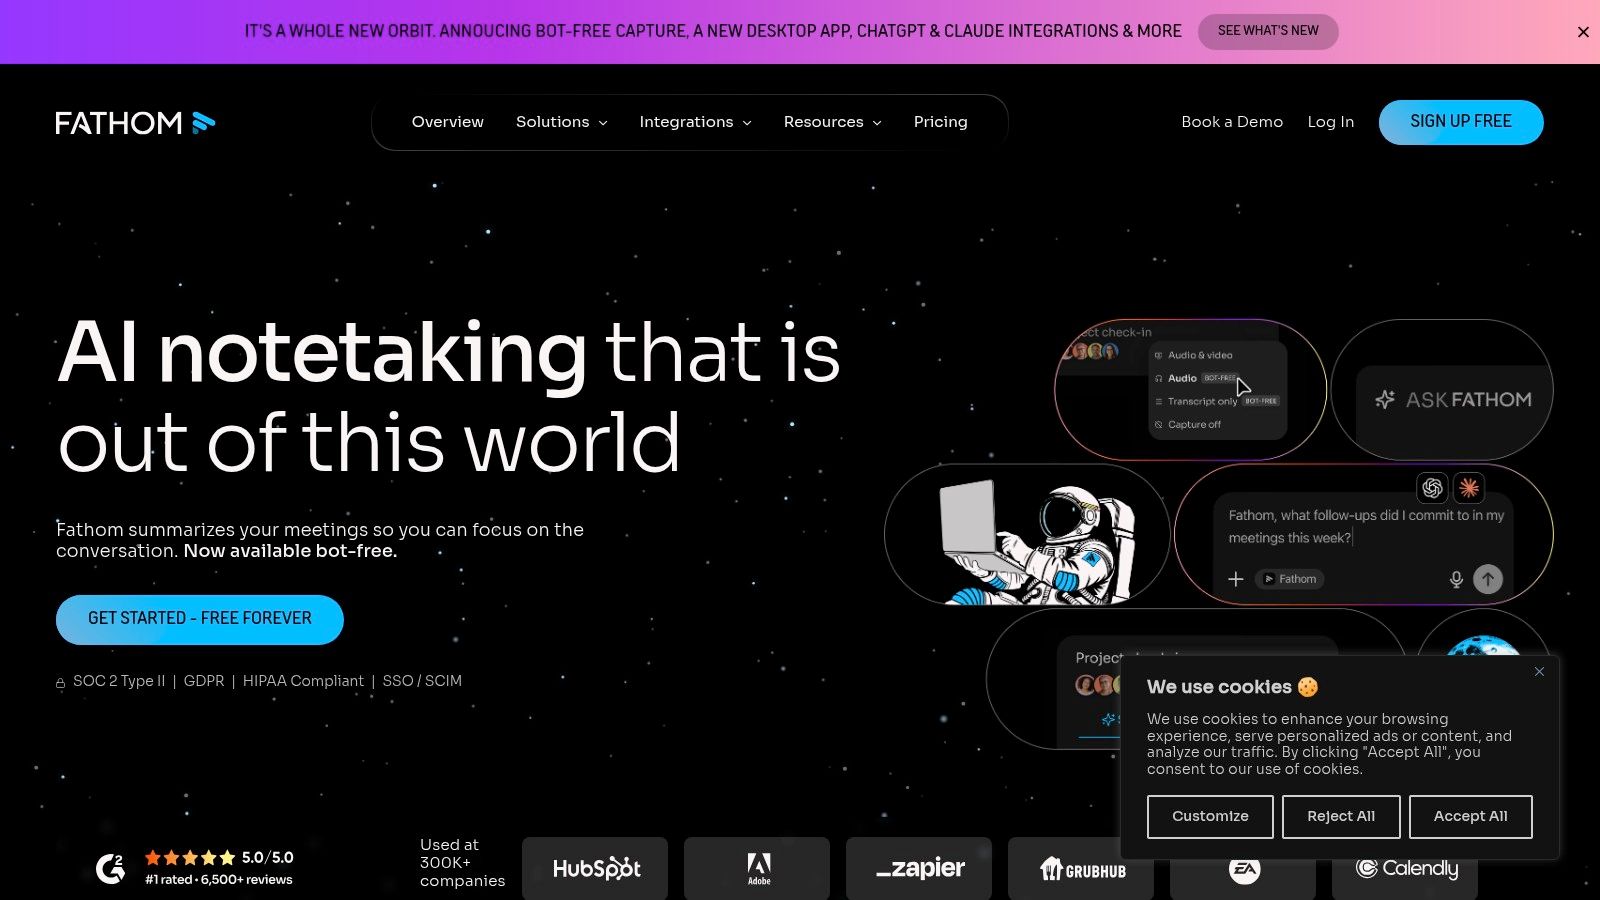Click the 'AI notetaking' headline text

tap(322, 352)
